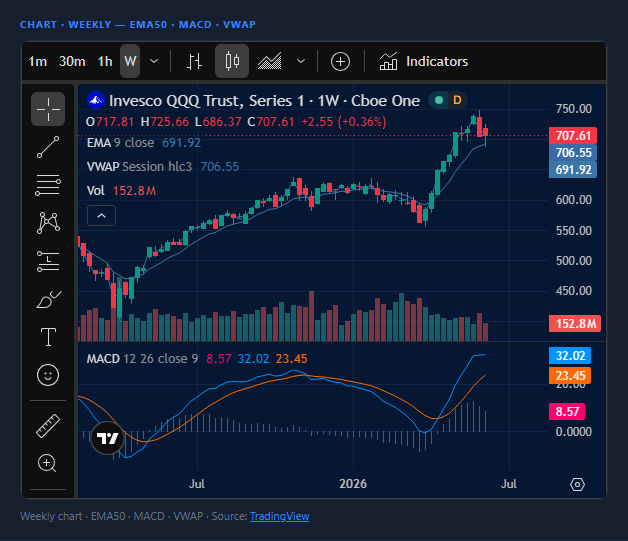Select the crosshair cursor tool

48,109
